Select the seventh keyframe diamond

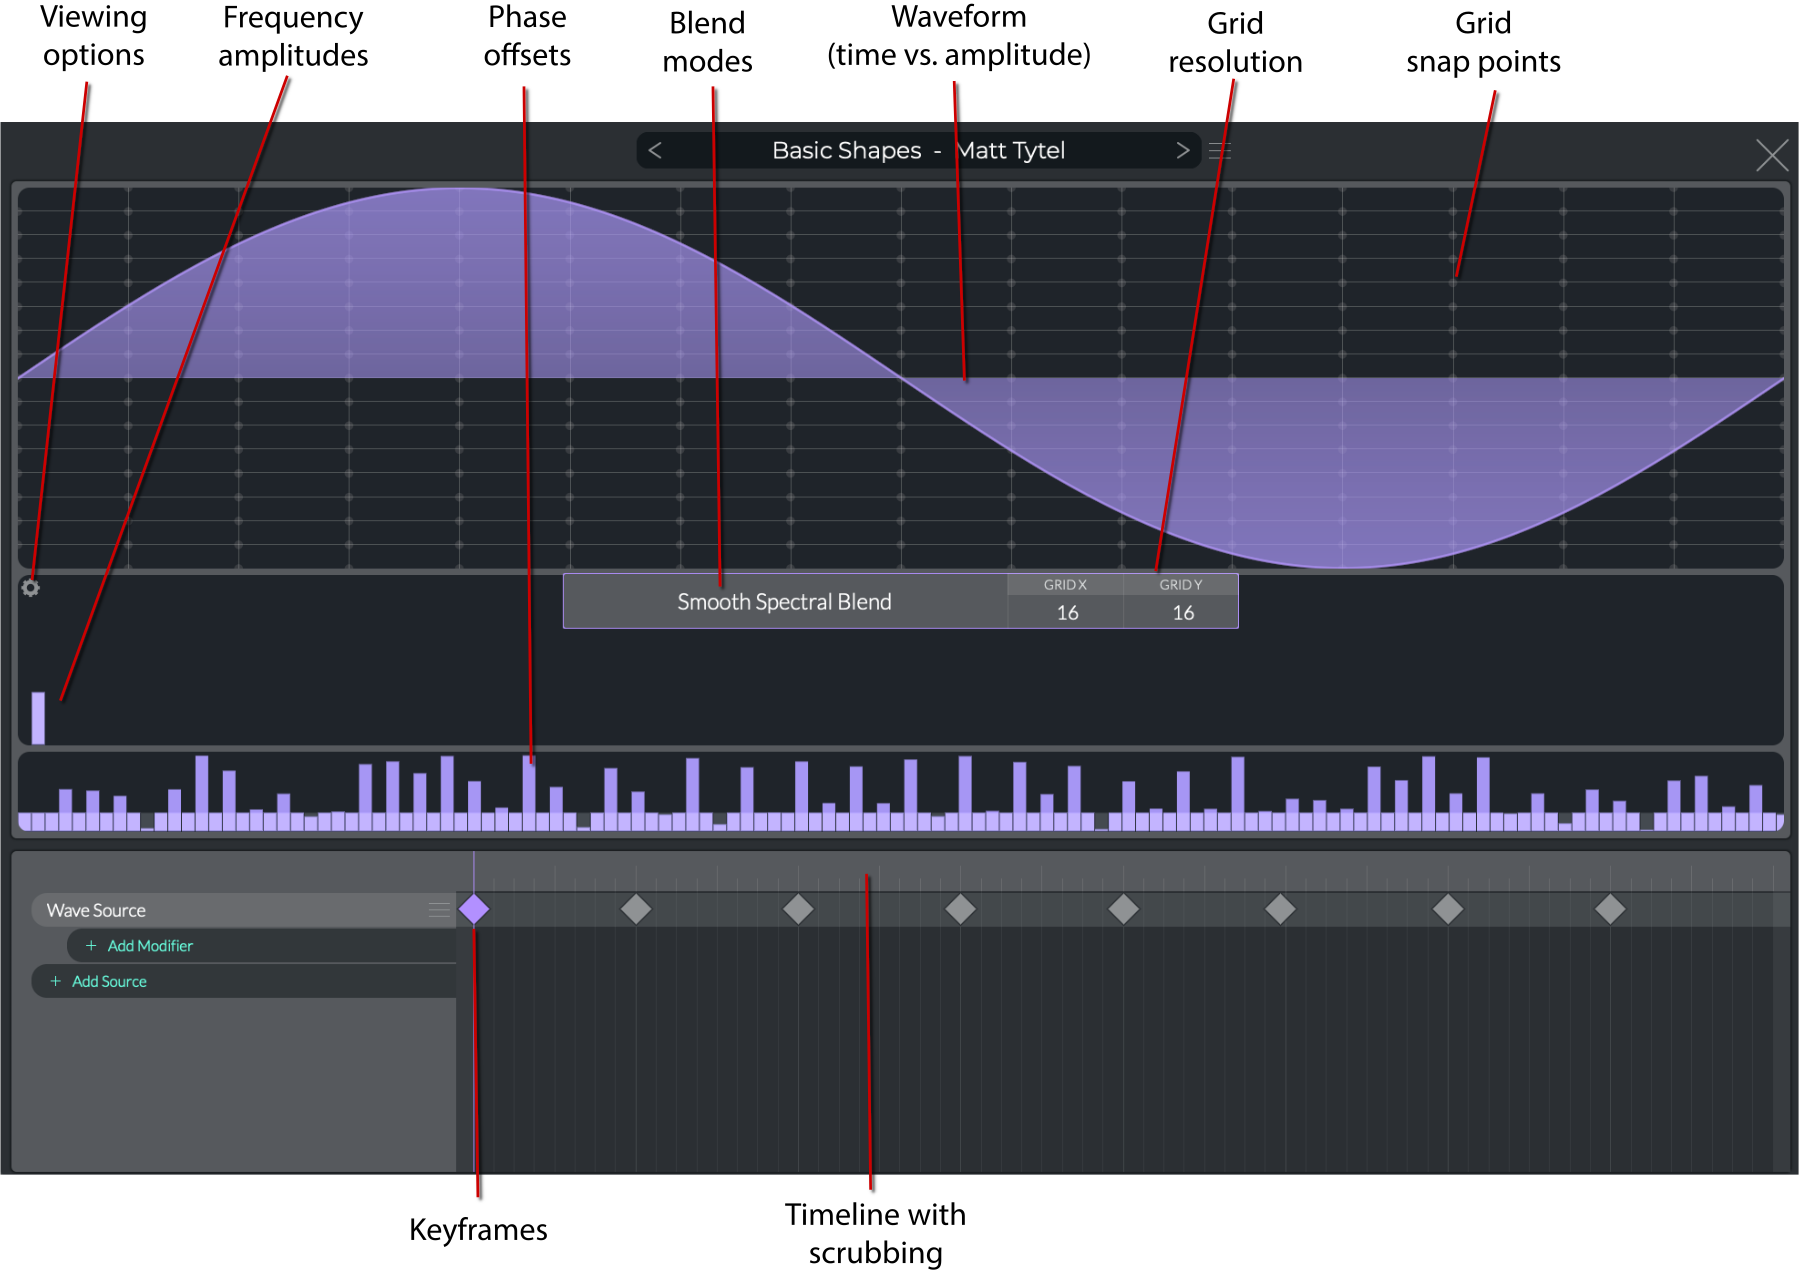pyautogui.click(x=1448, y=909)
